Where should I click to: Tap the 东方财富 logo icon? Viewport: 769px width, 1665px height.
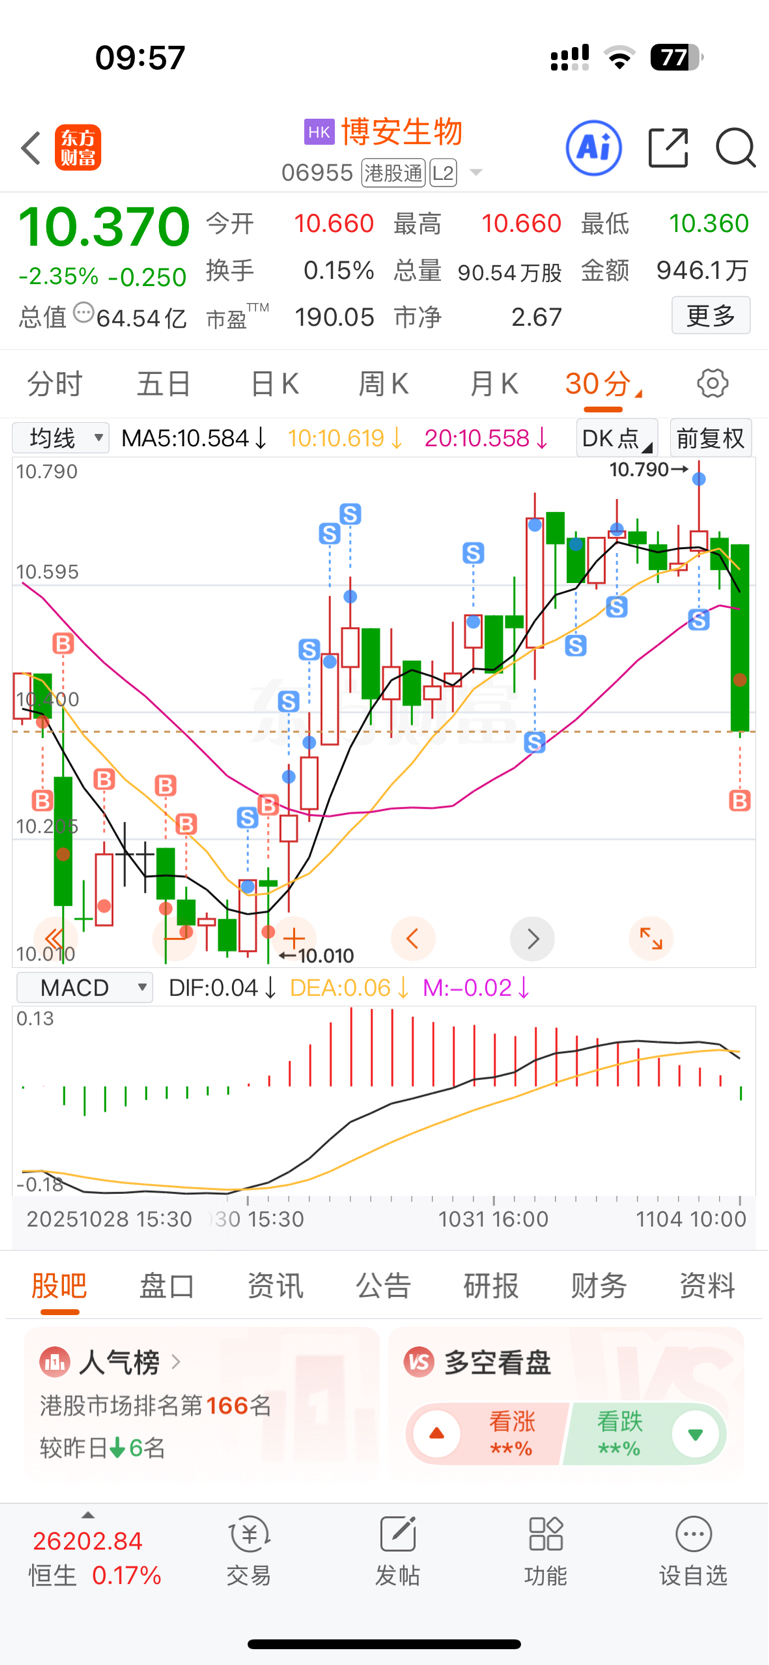pos(78,148)
